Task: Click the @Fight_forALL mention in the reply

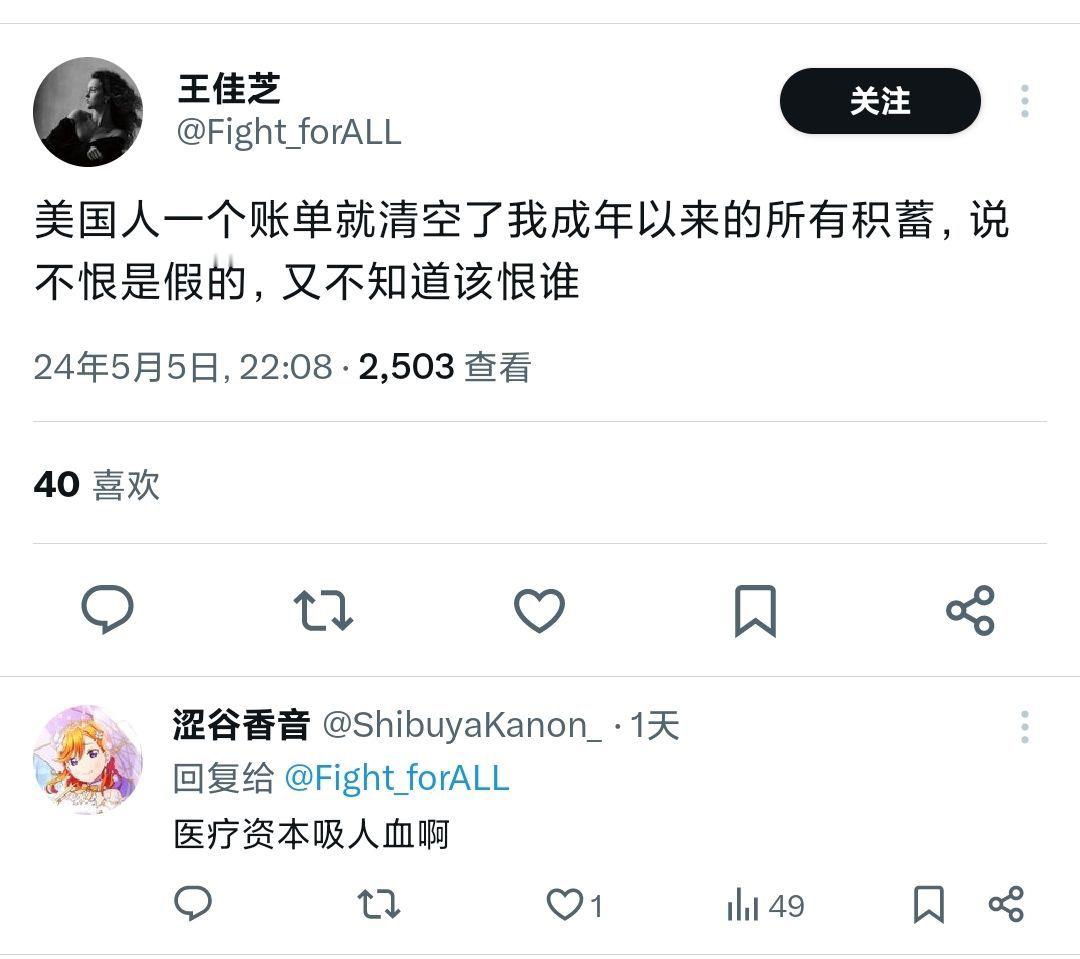Action: click(397, 778)
